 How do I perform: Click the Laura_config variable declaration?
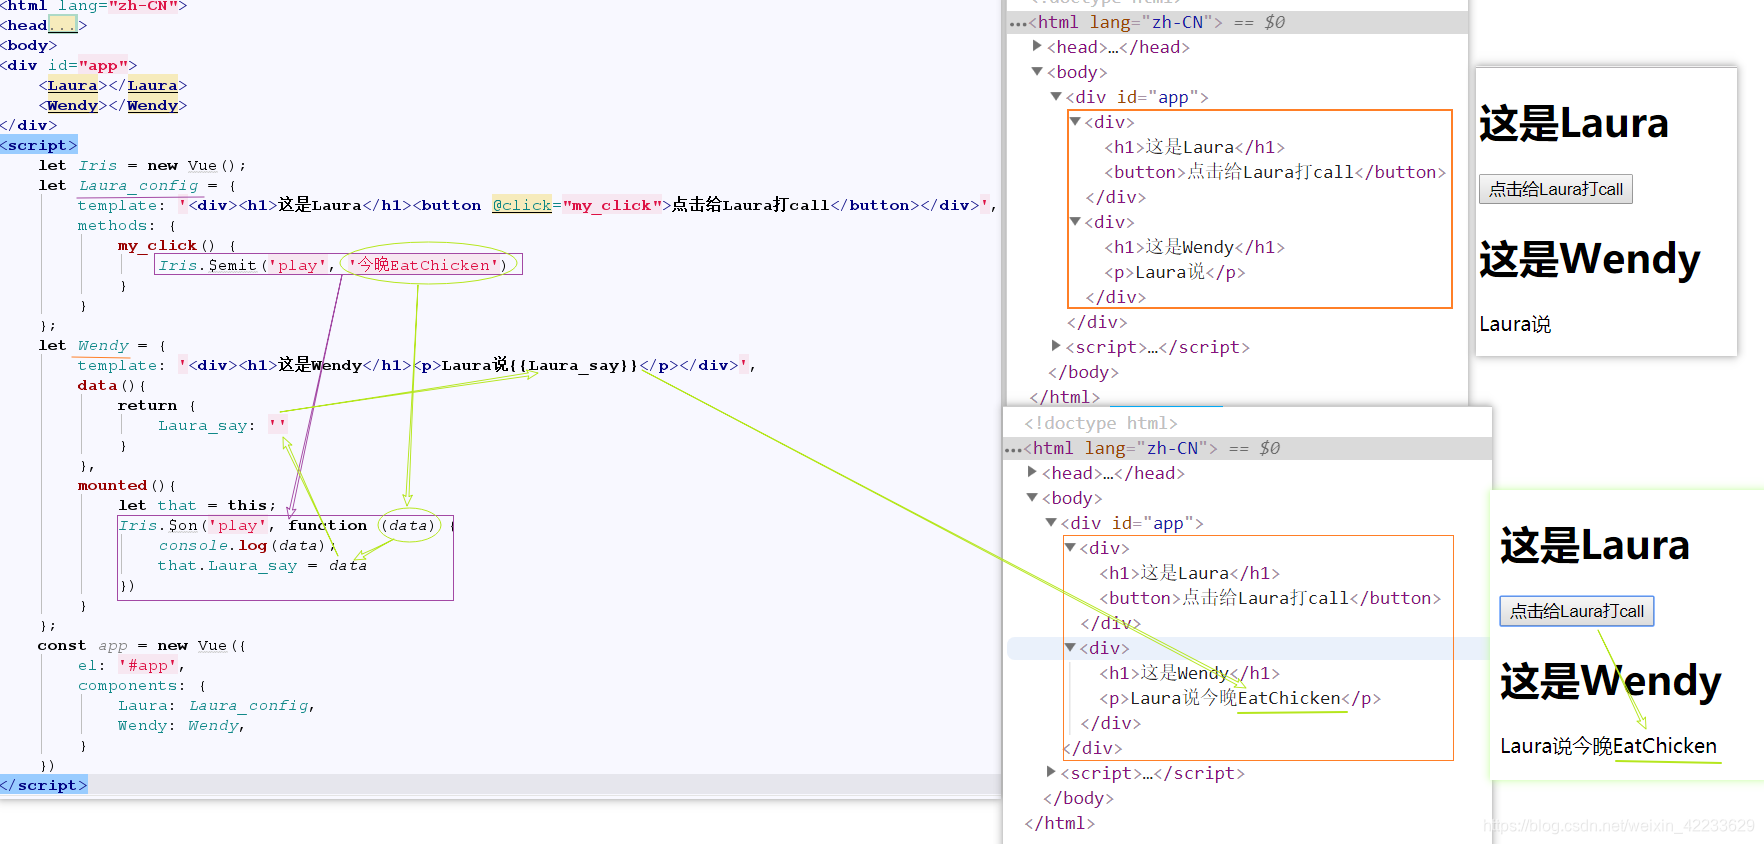point(138,185)
